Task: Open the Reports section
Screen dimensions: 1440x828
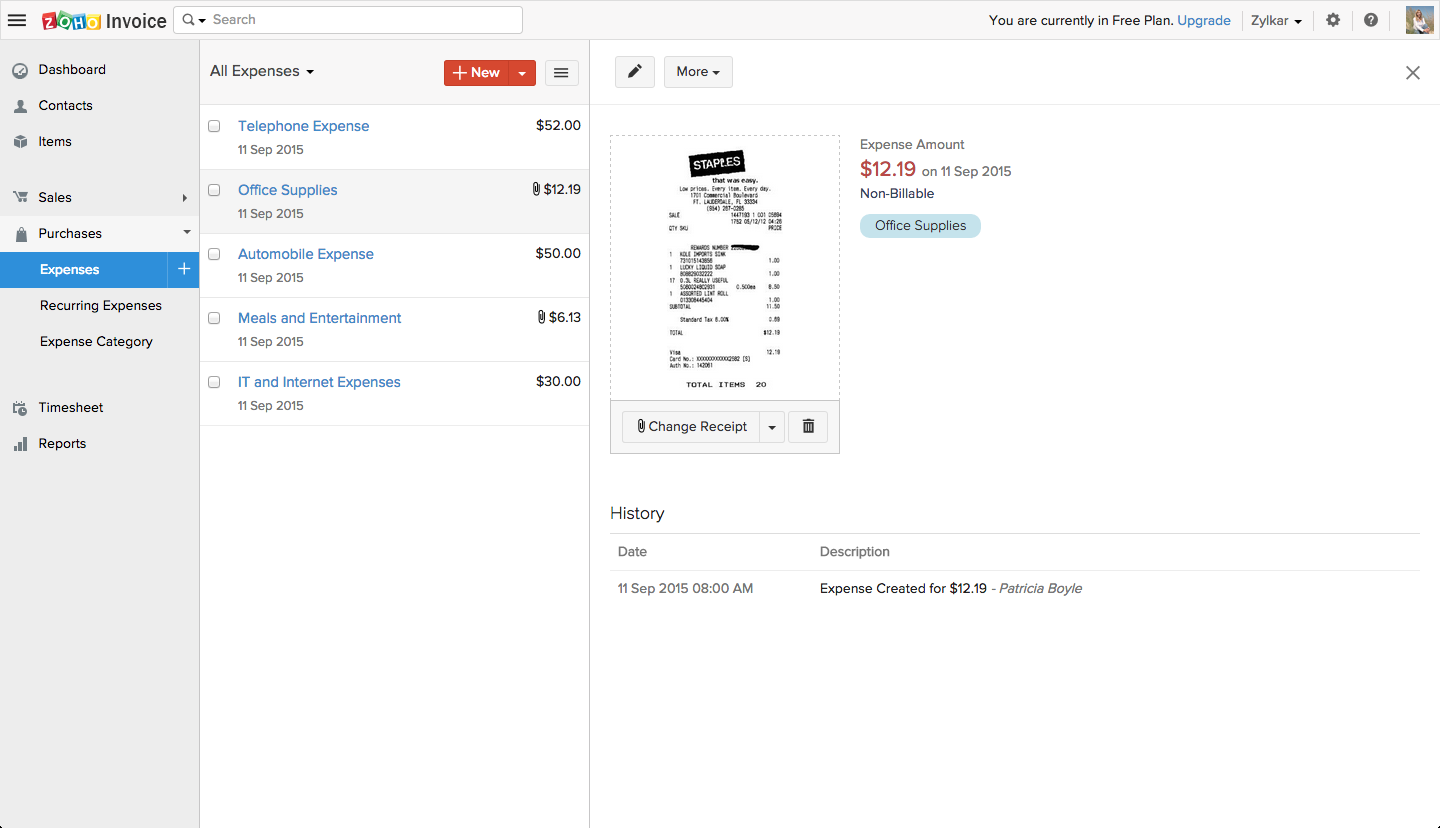Action: 62,444
